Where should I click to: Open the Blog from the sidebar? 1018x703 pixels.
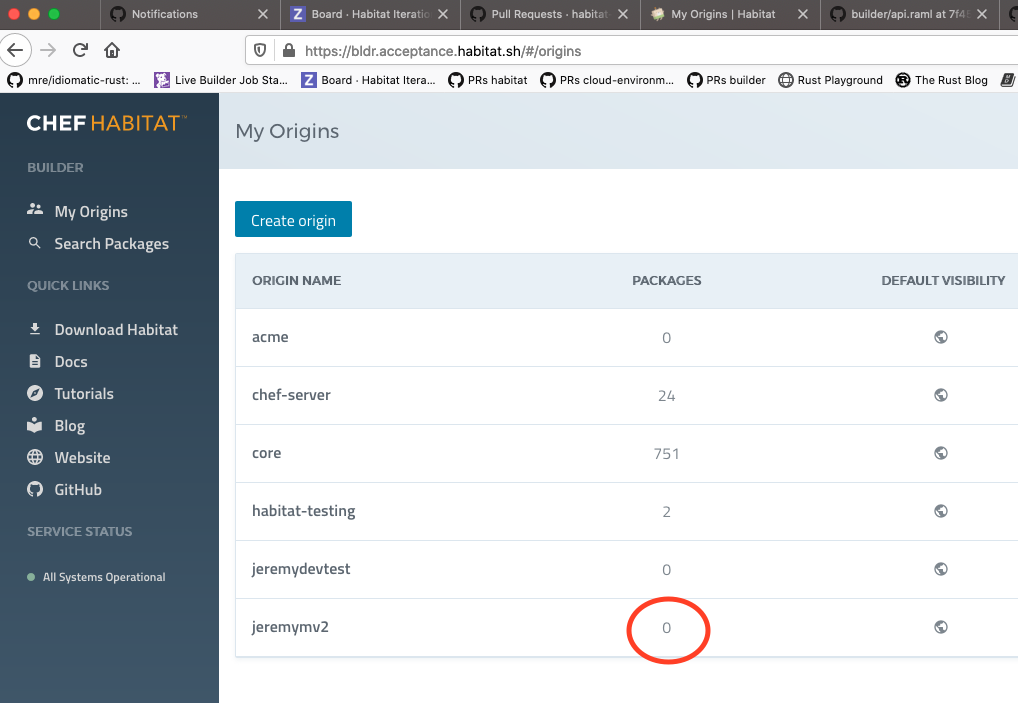37,425
